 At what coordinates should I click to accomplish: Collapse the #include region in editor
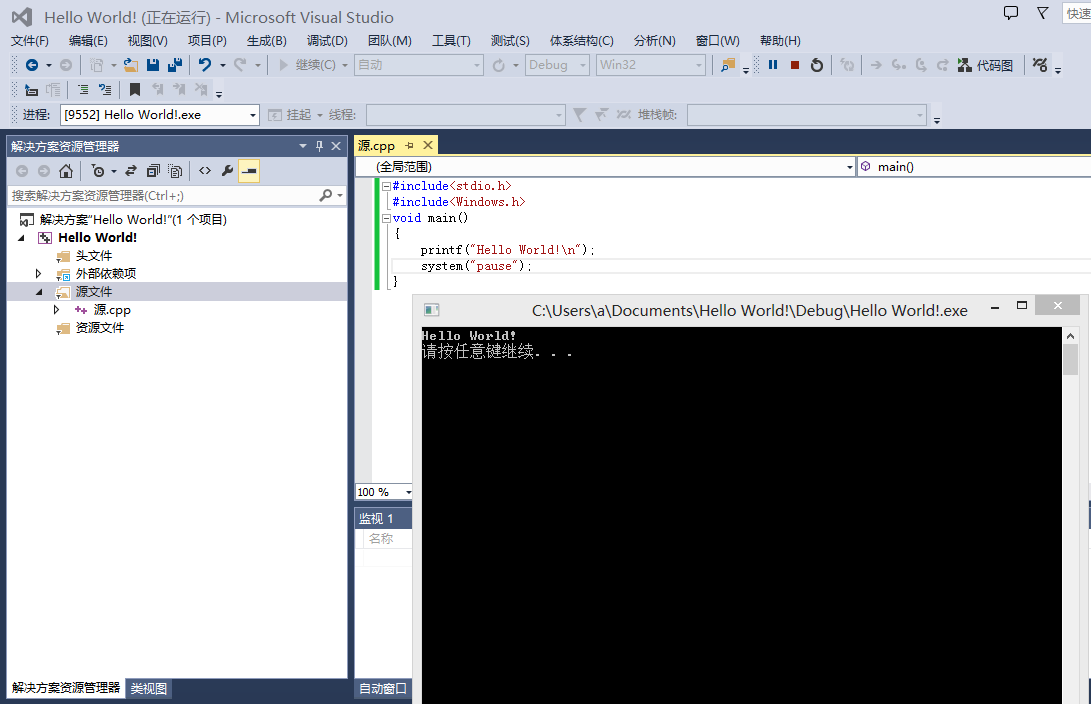386,186
